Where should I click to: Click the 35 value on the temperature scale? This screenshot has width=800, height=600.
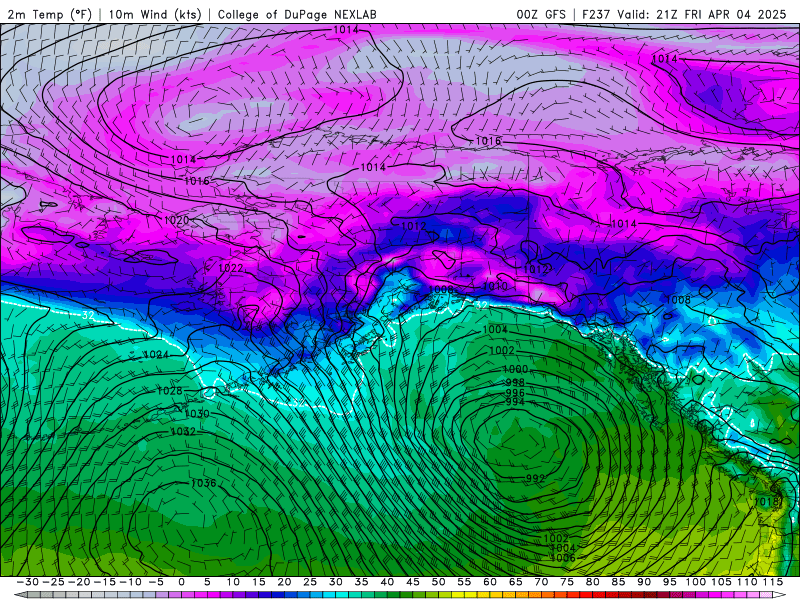click(x=361, y=582)
